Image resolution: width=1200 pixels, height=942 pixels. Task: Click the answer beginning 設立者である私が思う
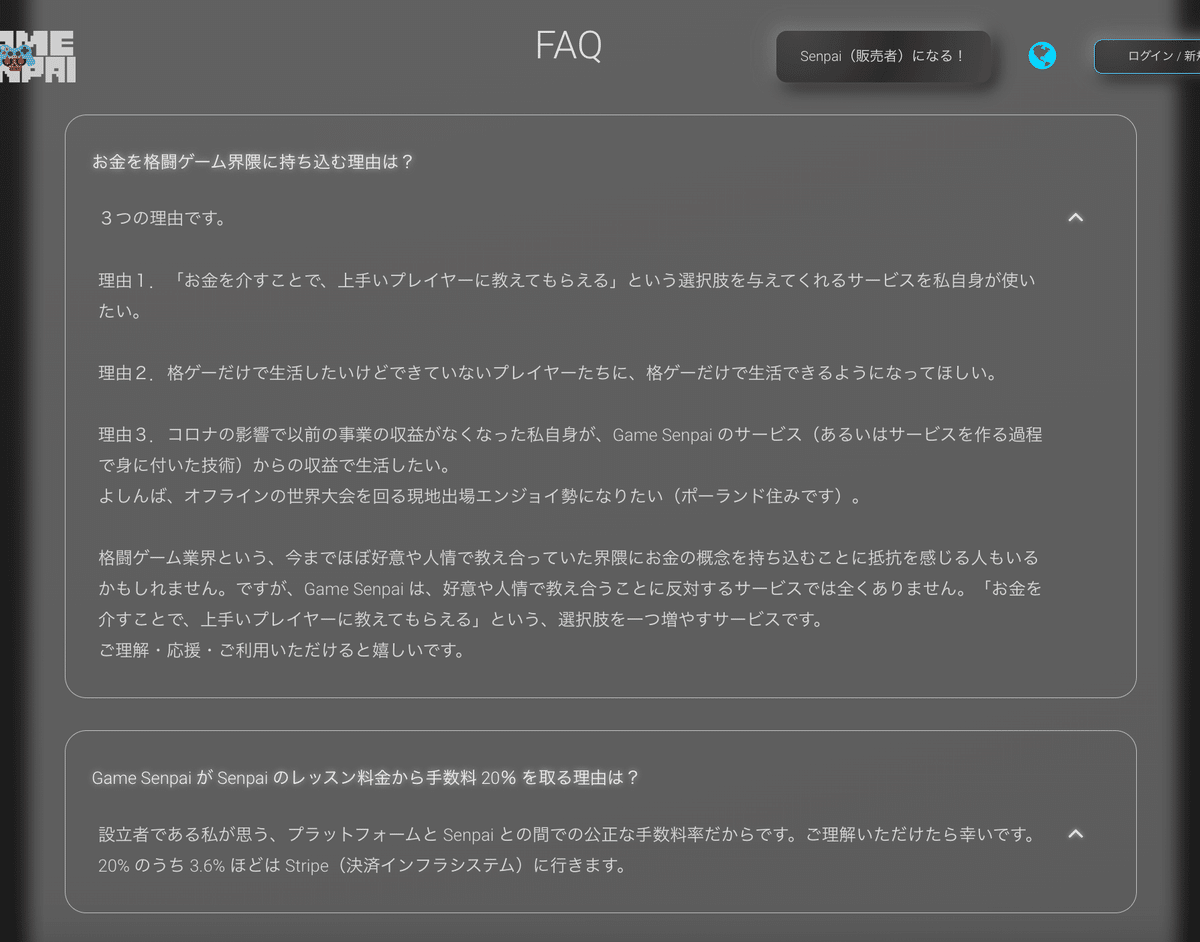567,834
